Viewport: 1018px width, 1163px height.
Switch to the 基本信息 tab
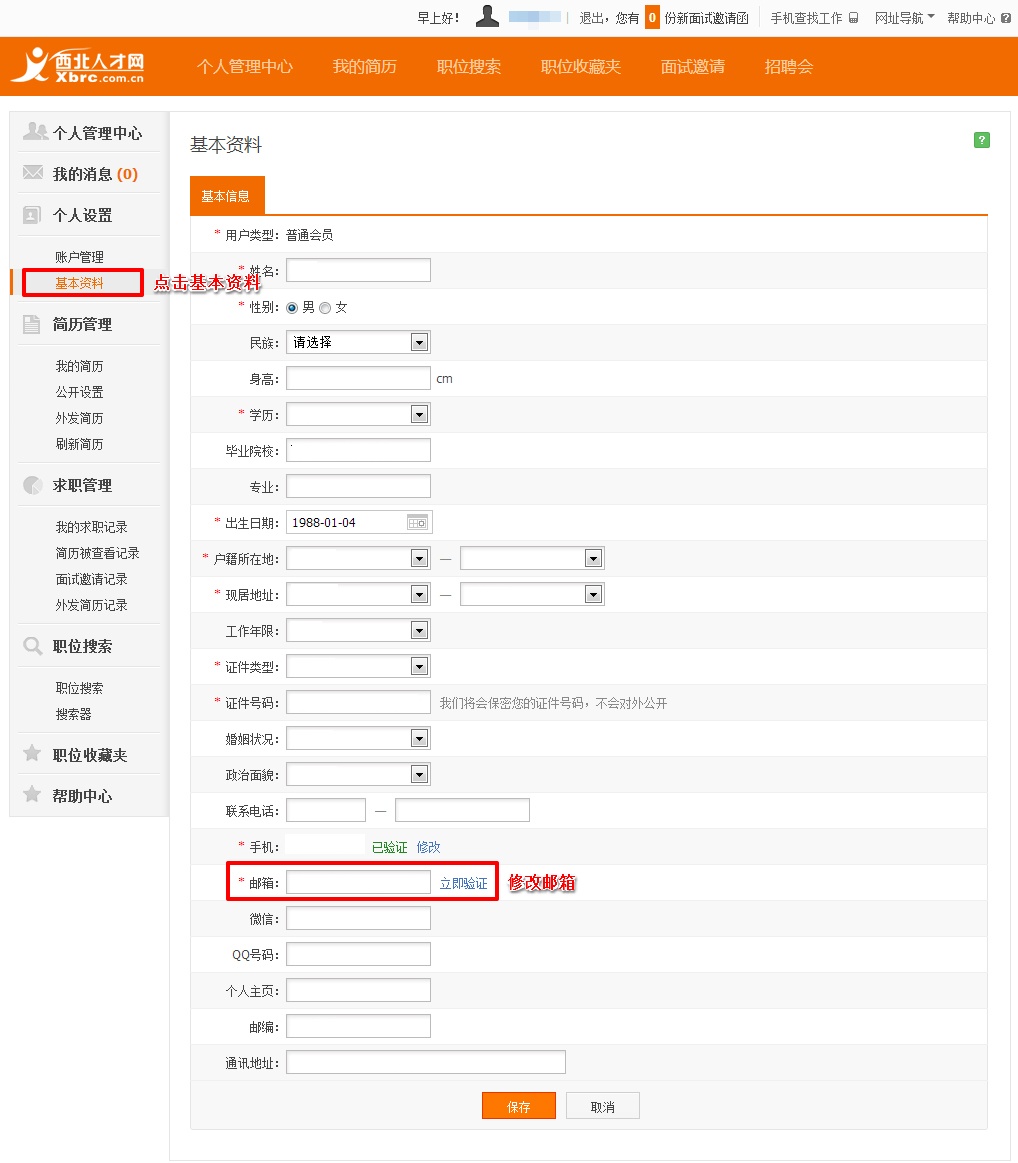(227, 196)
